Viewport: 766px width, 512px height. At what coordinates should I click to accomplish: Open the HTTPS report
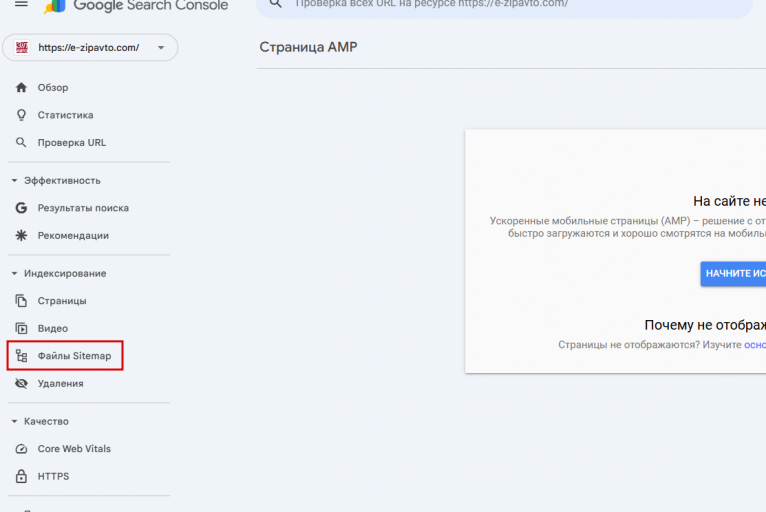53,476
